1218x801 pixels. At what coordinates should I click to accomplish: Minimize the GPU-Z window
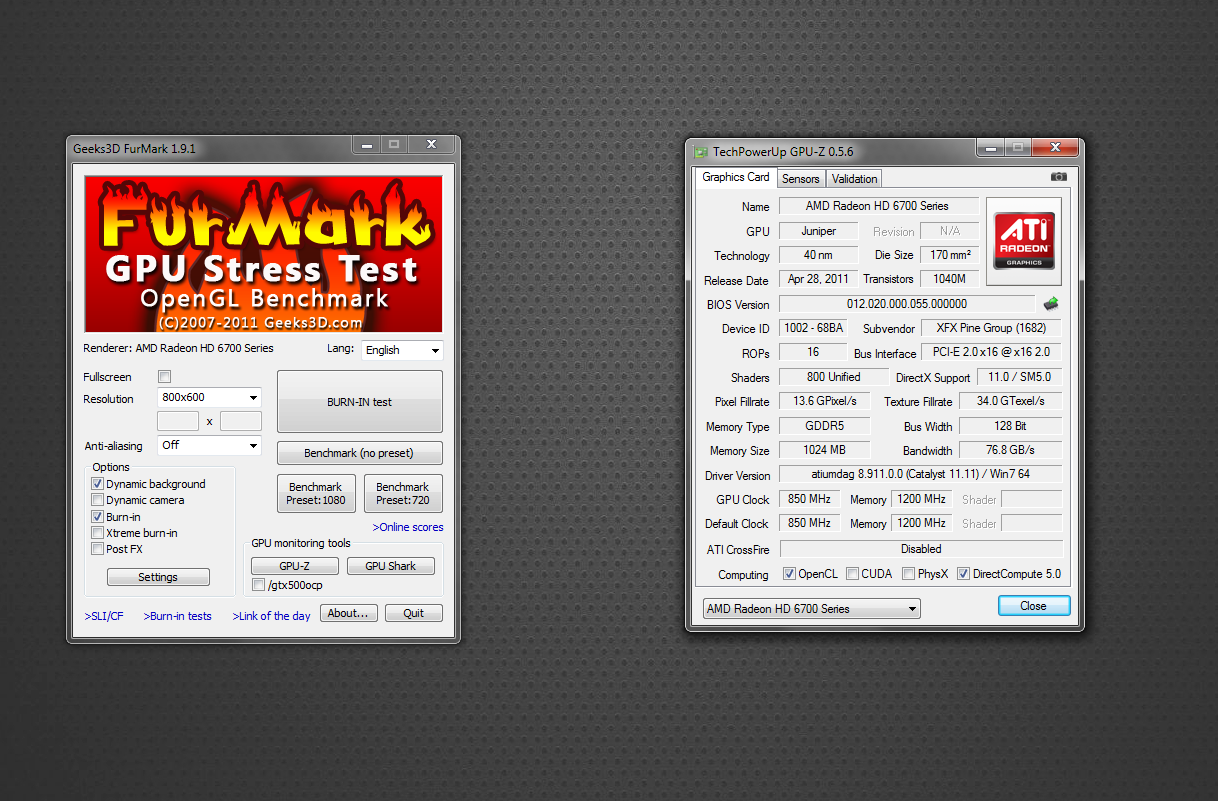[x=990, y=148]
